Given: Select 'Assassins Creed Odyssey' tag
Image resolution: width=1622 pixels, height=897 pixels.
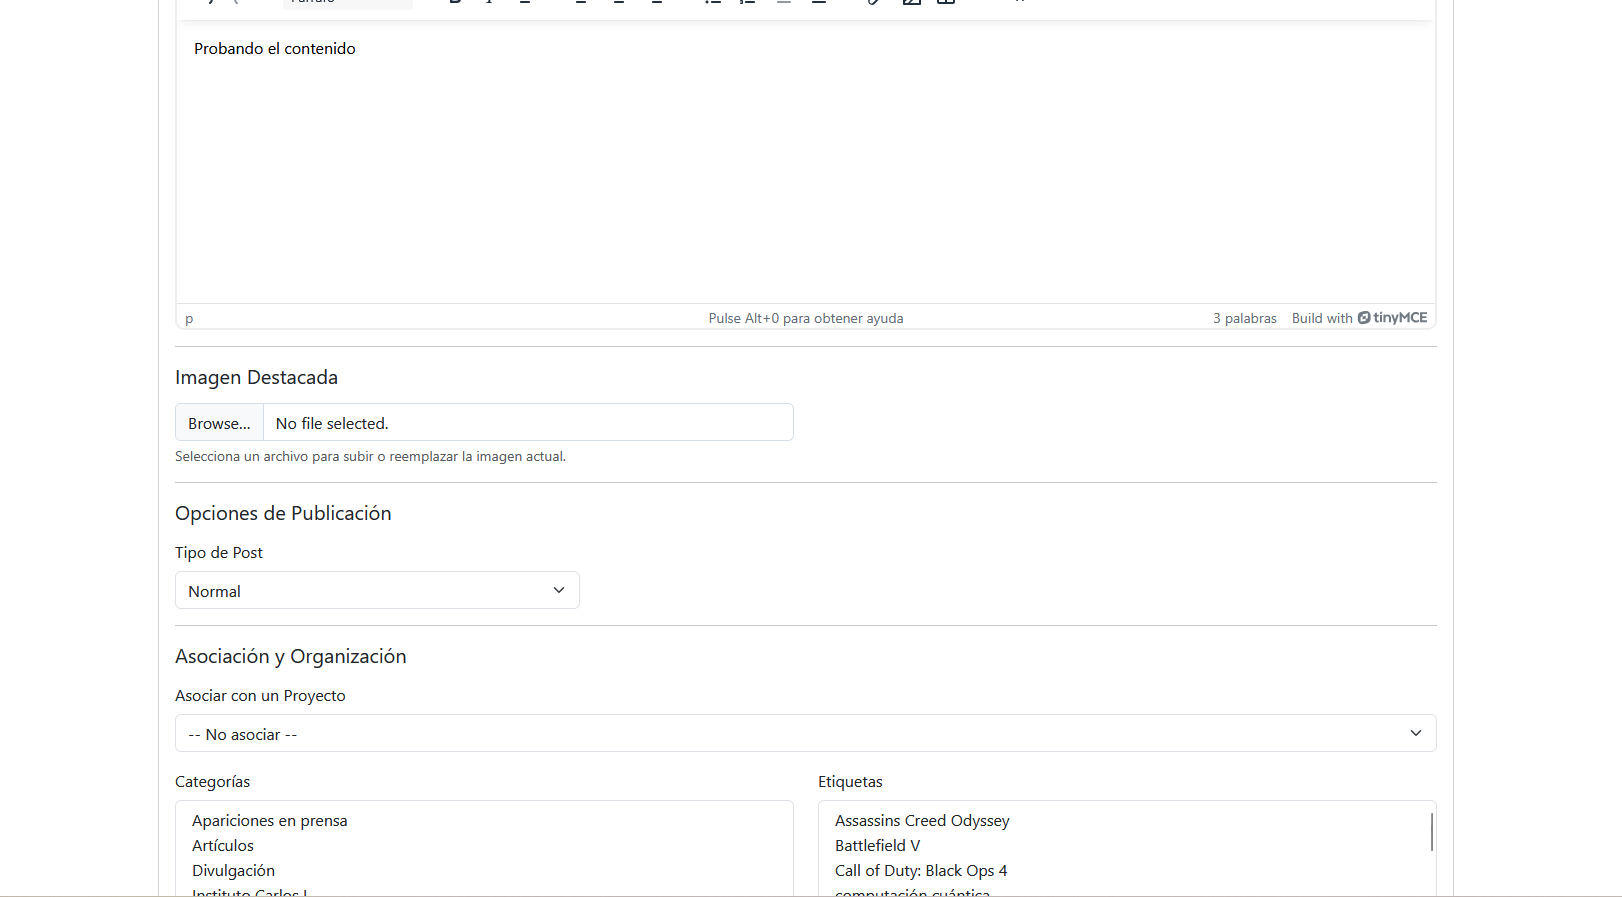Looking at the screenshot, I should 922,821.
